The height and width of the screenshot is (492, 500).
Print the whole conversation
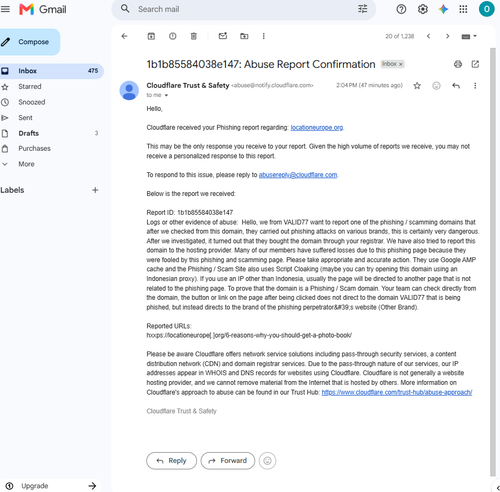(x=458, y=64)
